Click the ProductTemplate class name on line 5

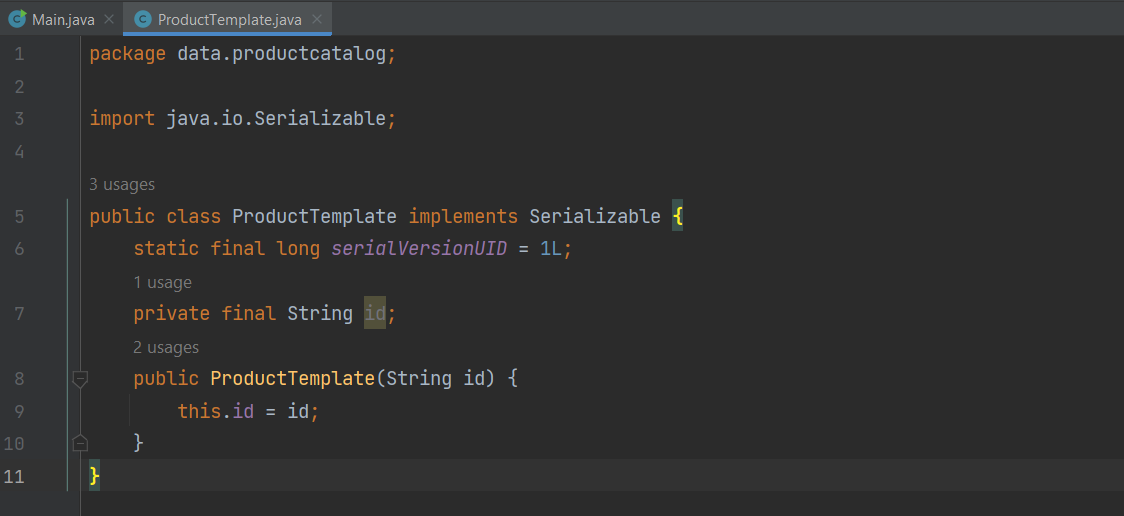[314, 217]
